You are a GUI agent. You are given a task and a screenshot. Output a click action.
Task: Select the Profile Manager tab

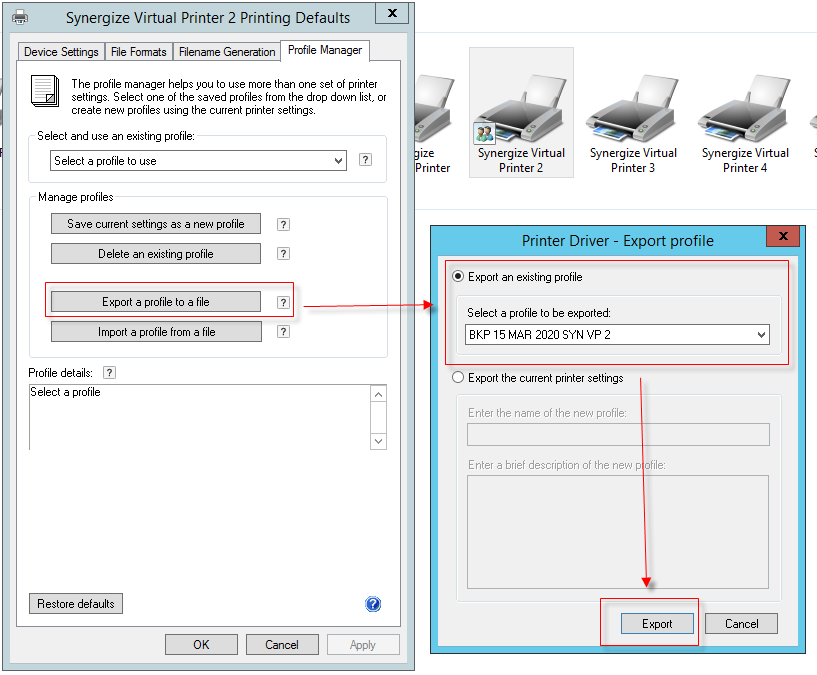(325, 50)
